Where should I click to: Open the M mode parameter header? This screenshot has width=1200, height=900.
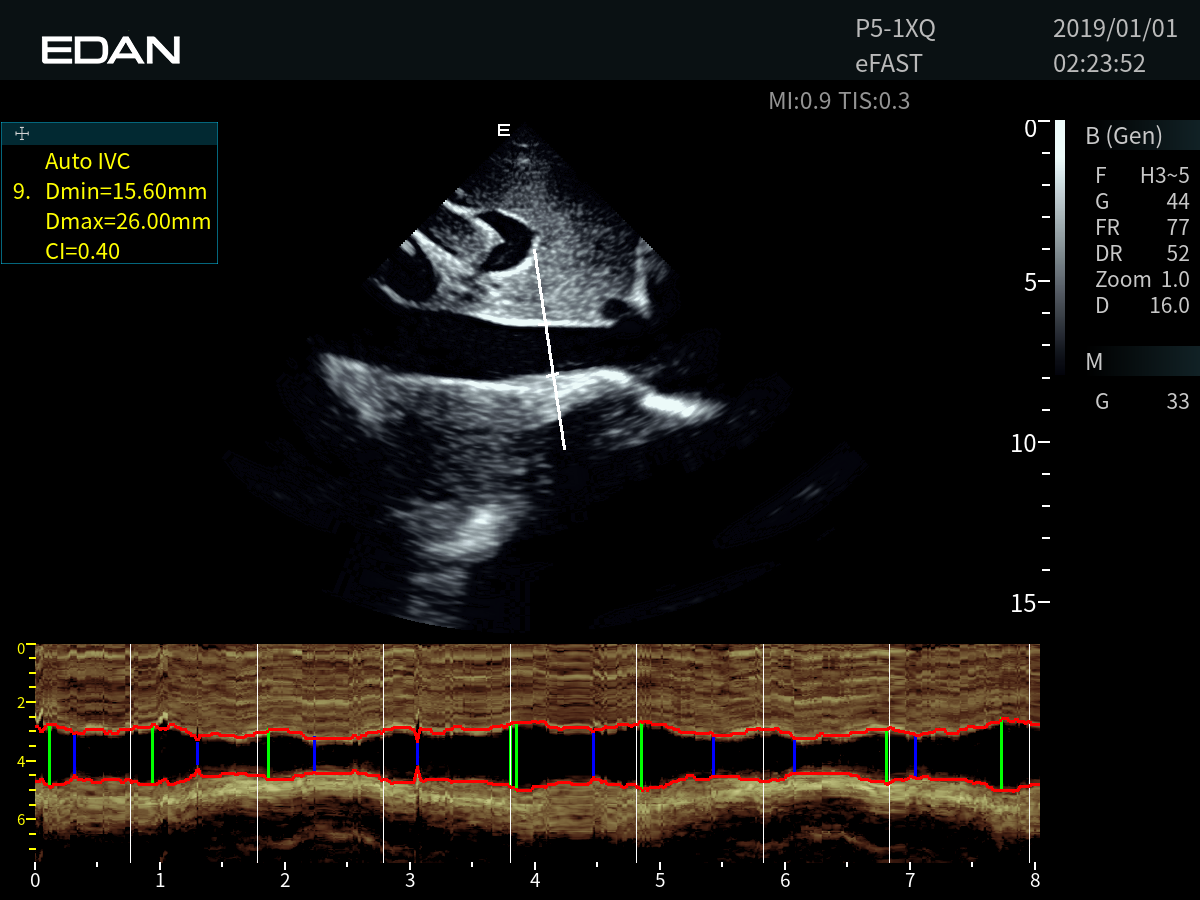(1094, 362)
